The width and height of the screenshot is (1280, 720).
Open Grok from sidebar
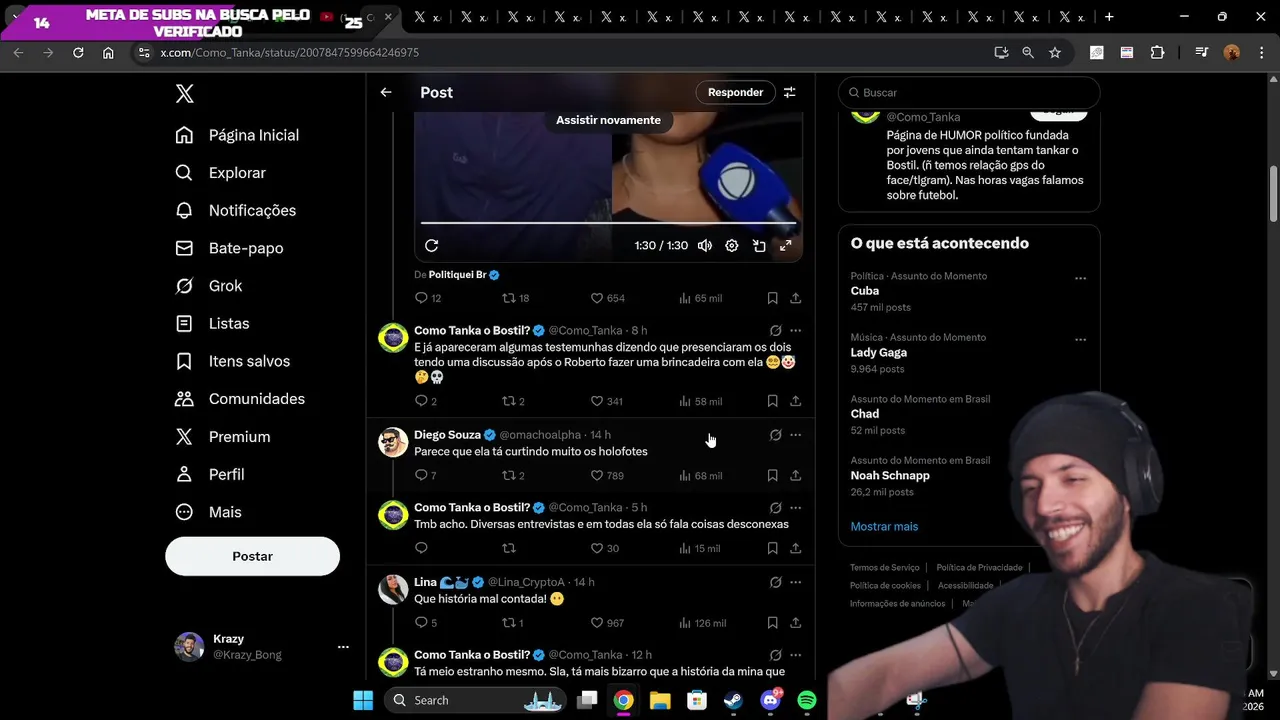point(208,286)
